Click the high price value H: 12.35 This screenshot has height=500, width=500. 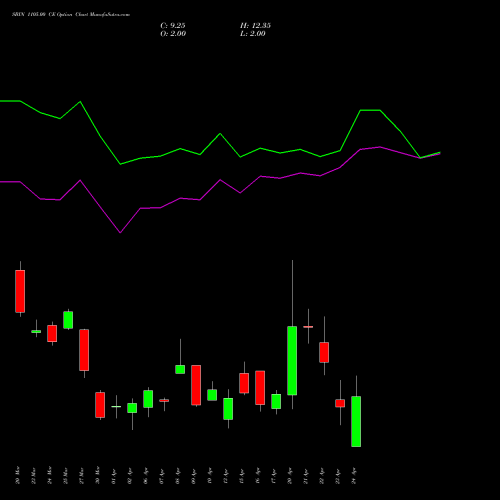point(255,26)
